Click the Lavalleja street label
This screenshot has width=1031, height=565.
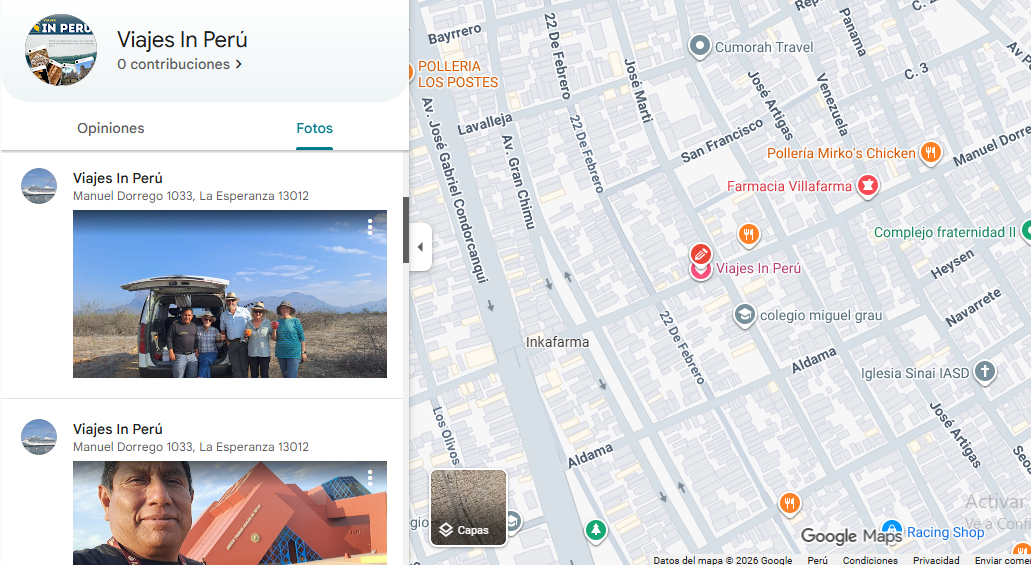(x=485, y=124)
